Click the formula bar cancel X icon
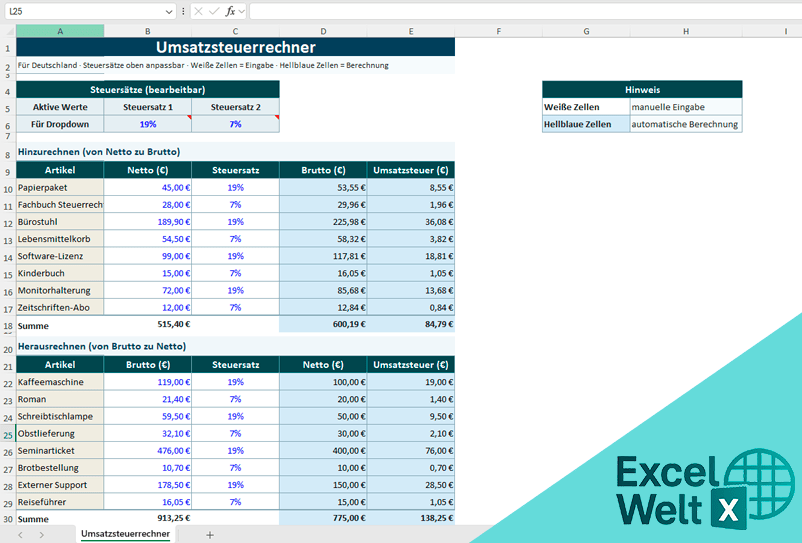The image size is (802, 543). click(198, 11)
